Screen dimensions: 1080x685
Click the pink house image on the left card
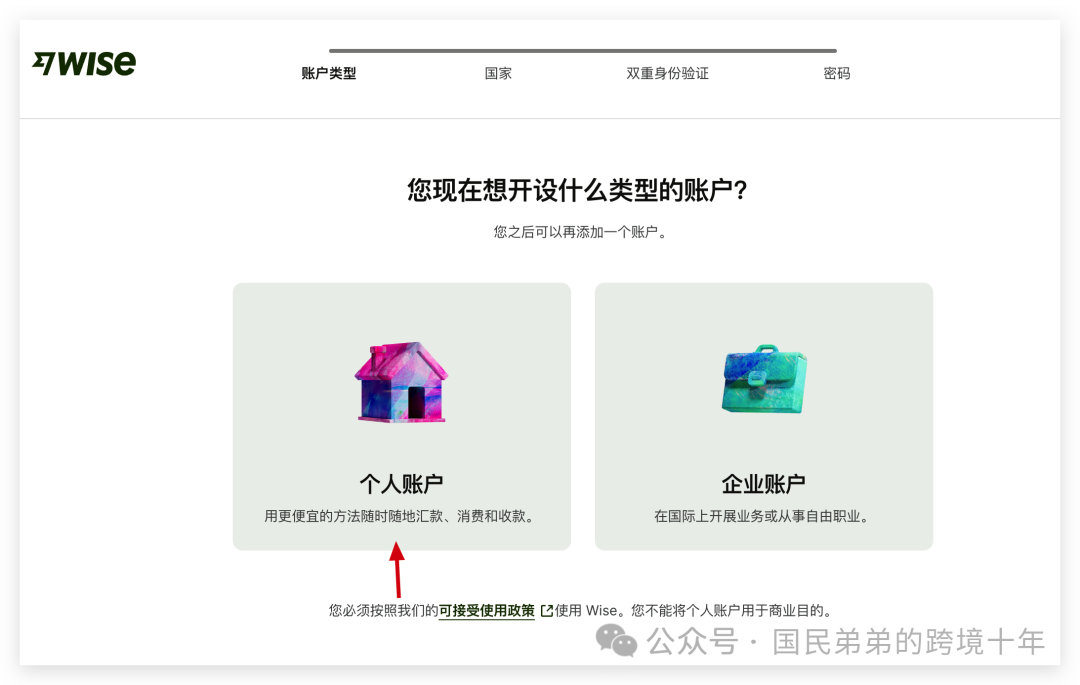[x=400, y=385]
